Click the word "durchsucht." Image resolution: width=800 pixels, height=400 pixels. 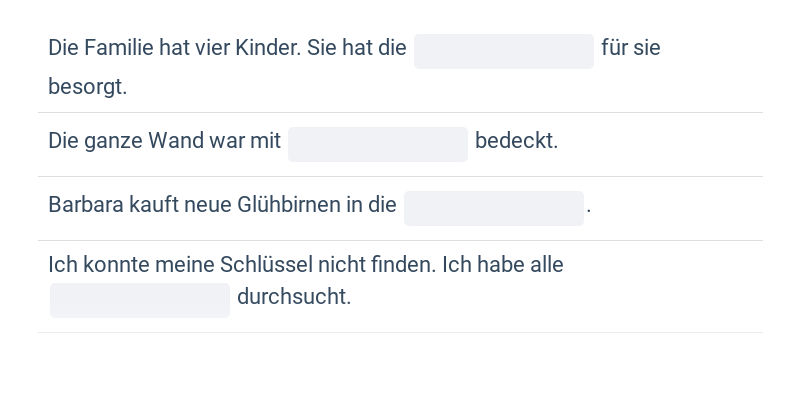point(294,297)
